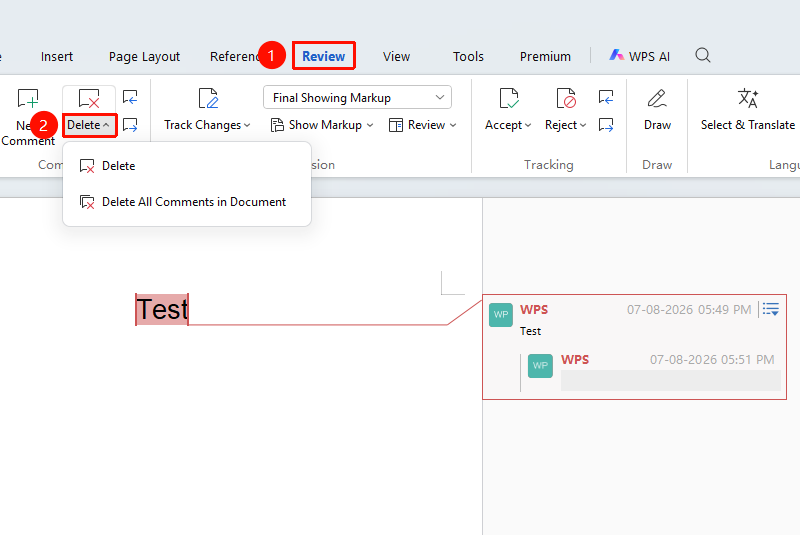Viewport: 800px width, 535px height.
Task: Open the Delete dropdown arrow
Action: click(x=106, y=125)
